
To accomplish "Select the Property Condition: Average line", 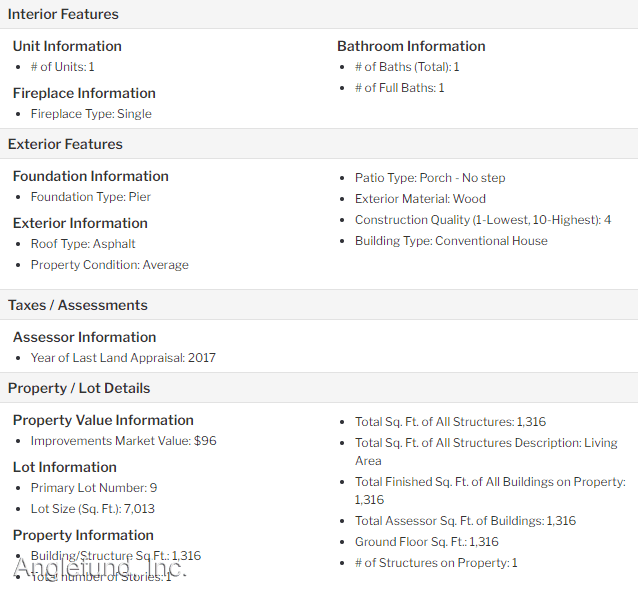I will (110, 265).
